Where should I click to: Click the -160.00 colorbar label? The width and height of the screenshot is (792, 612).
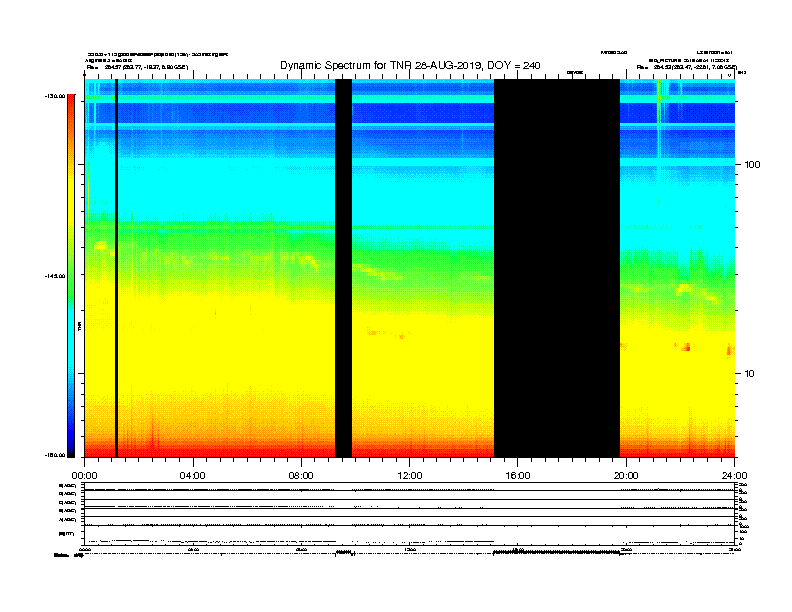click(56, 455)
